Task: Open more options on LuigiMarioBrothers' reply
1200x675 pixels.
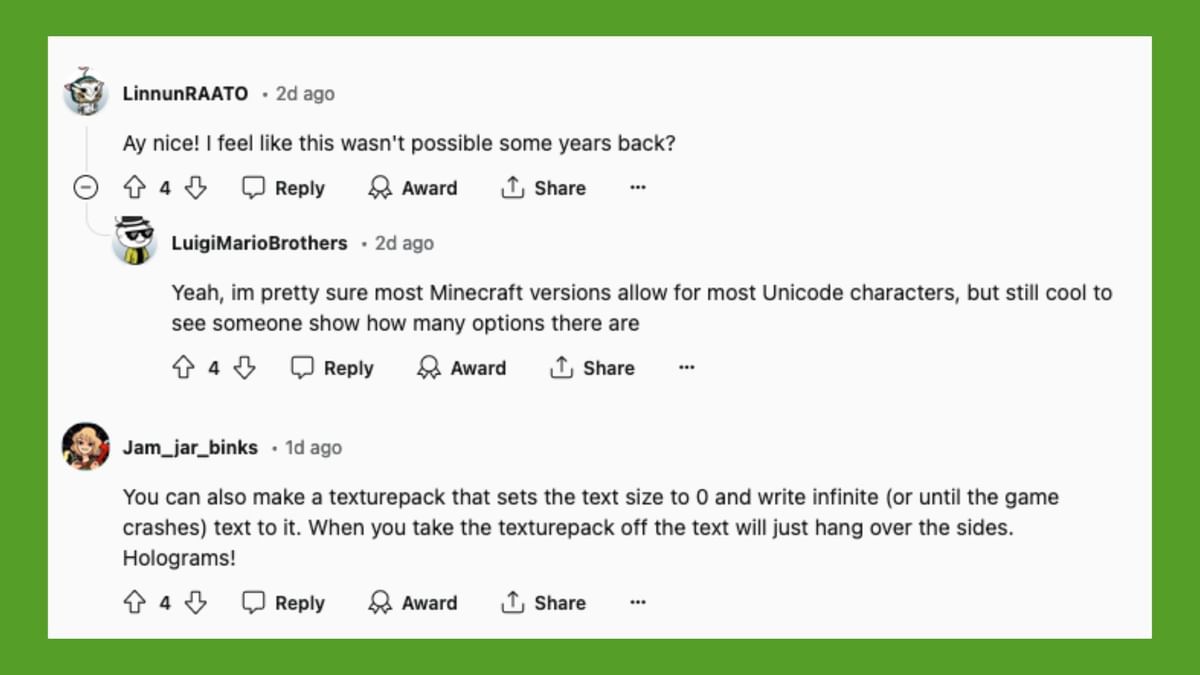Action: point(686,368)
